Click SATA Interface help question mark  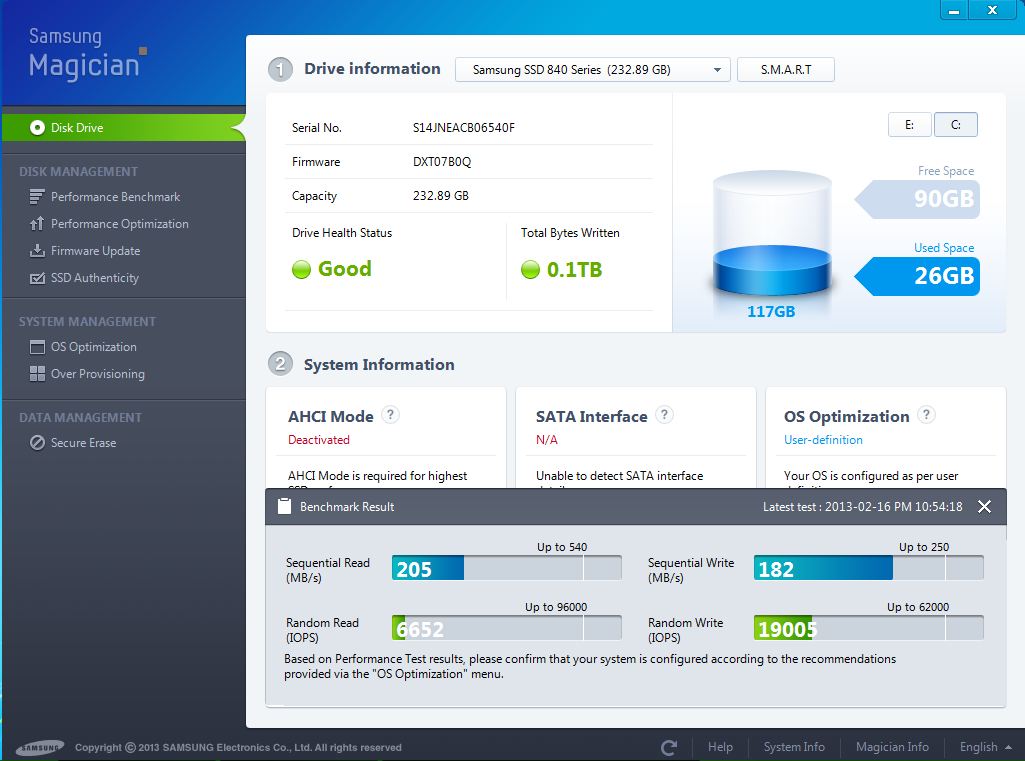664,414
